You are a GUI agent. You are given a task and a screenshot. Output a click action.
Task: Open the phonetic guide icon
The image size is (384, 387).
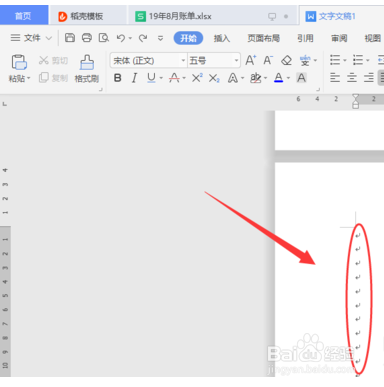click(305, 61)
